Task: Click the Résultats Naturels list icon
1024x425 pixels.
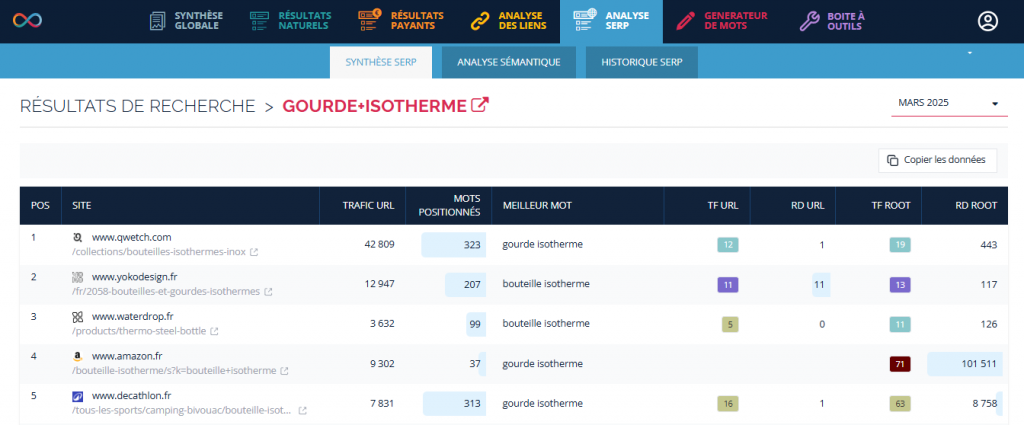Action: (259, 21)
